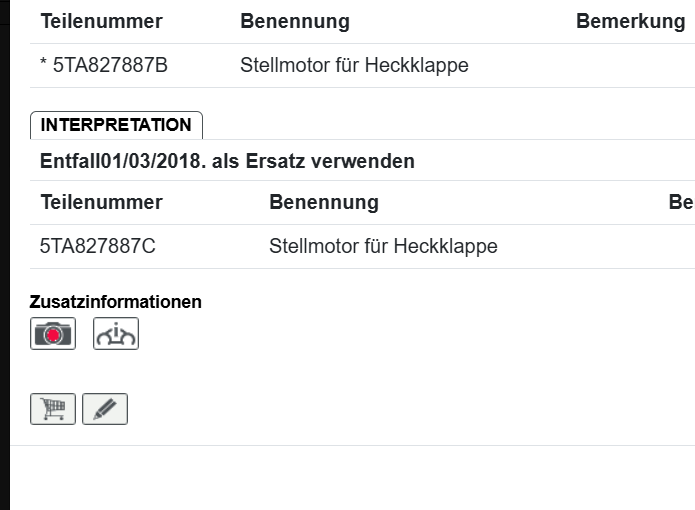Click truncated Be column header at right
Screen dimensions: 695x510
(681, 202)
